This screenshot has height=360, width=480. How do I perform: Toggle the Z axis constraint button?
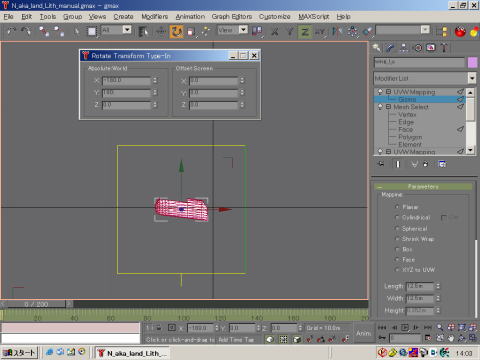pos(305,32)
